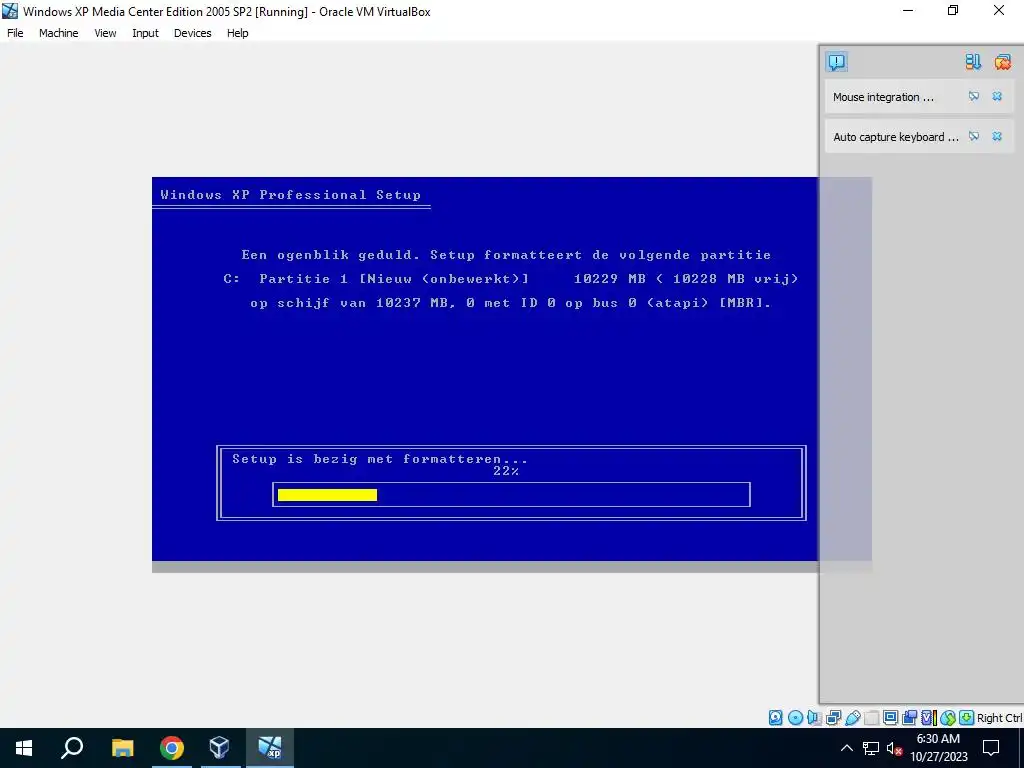Click the keyboard capture green arrow icon
1024x768 pixels.
click(x=967, y=718)
